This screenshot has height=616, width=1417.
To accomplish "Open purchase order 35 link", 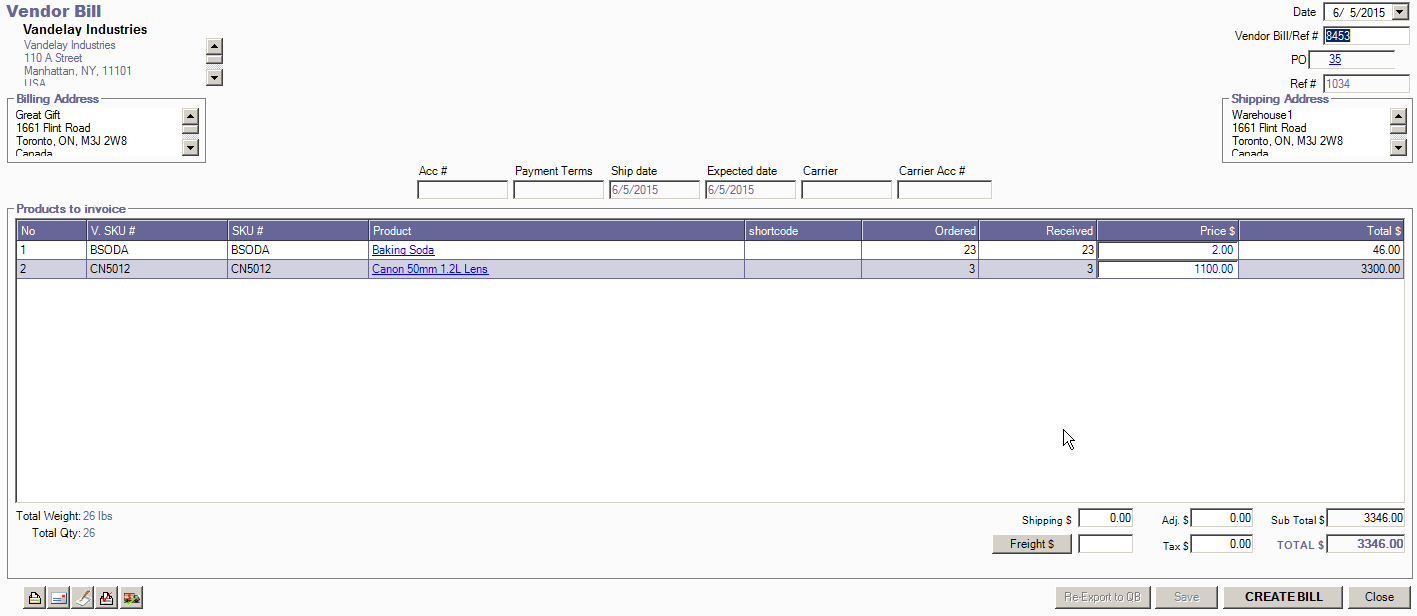I will point(1335,60).
